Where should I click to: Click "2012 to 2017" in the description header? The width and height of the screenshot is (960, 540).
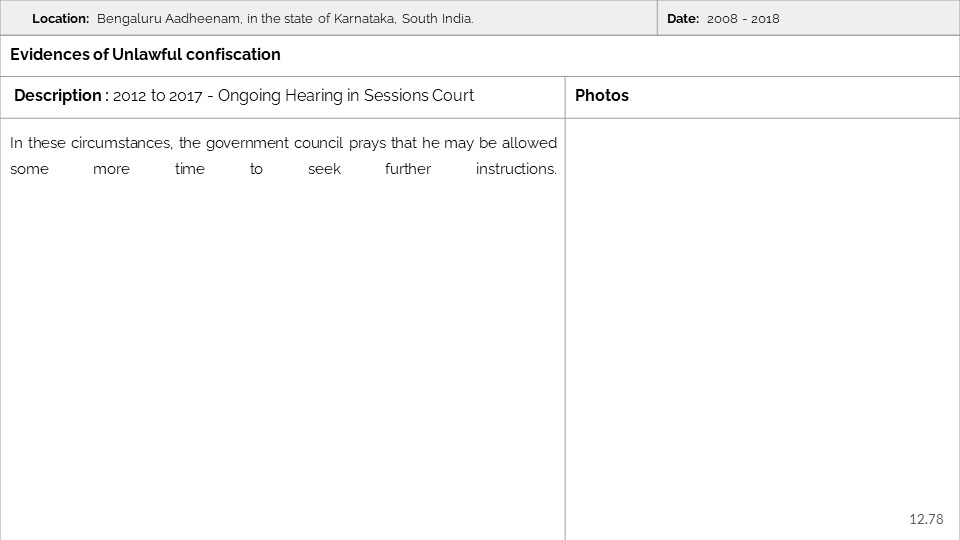click(157, 96)
